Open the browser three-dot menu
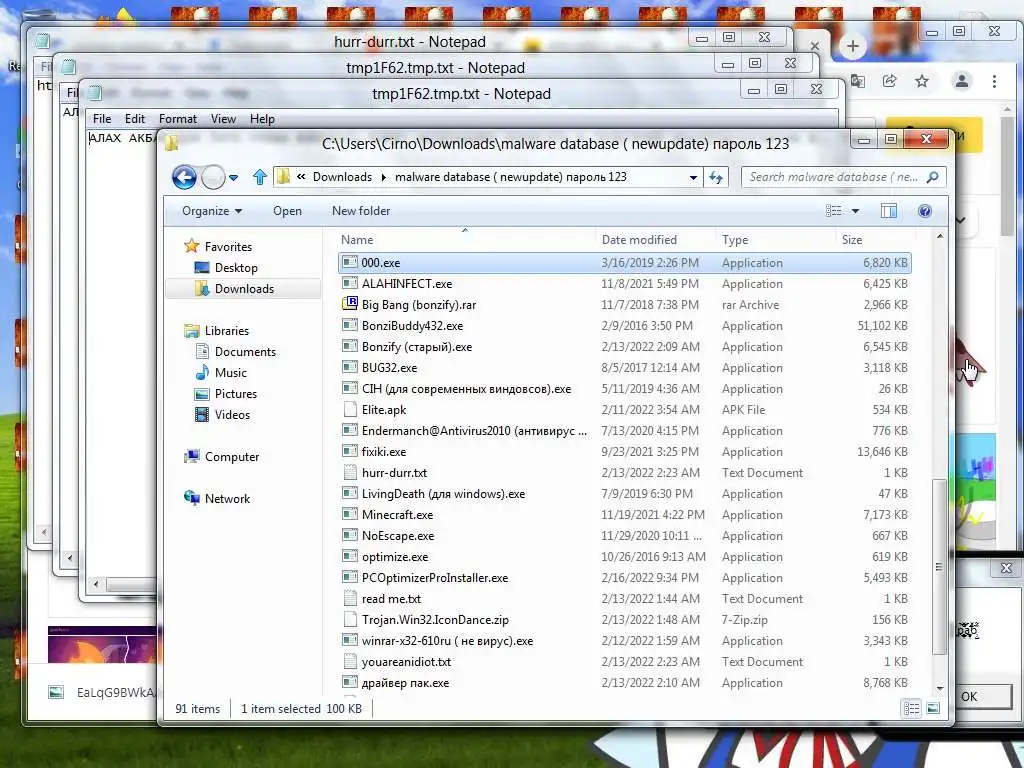The width and height of the screenshot is (1024, 768). tap(994, 81)
